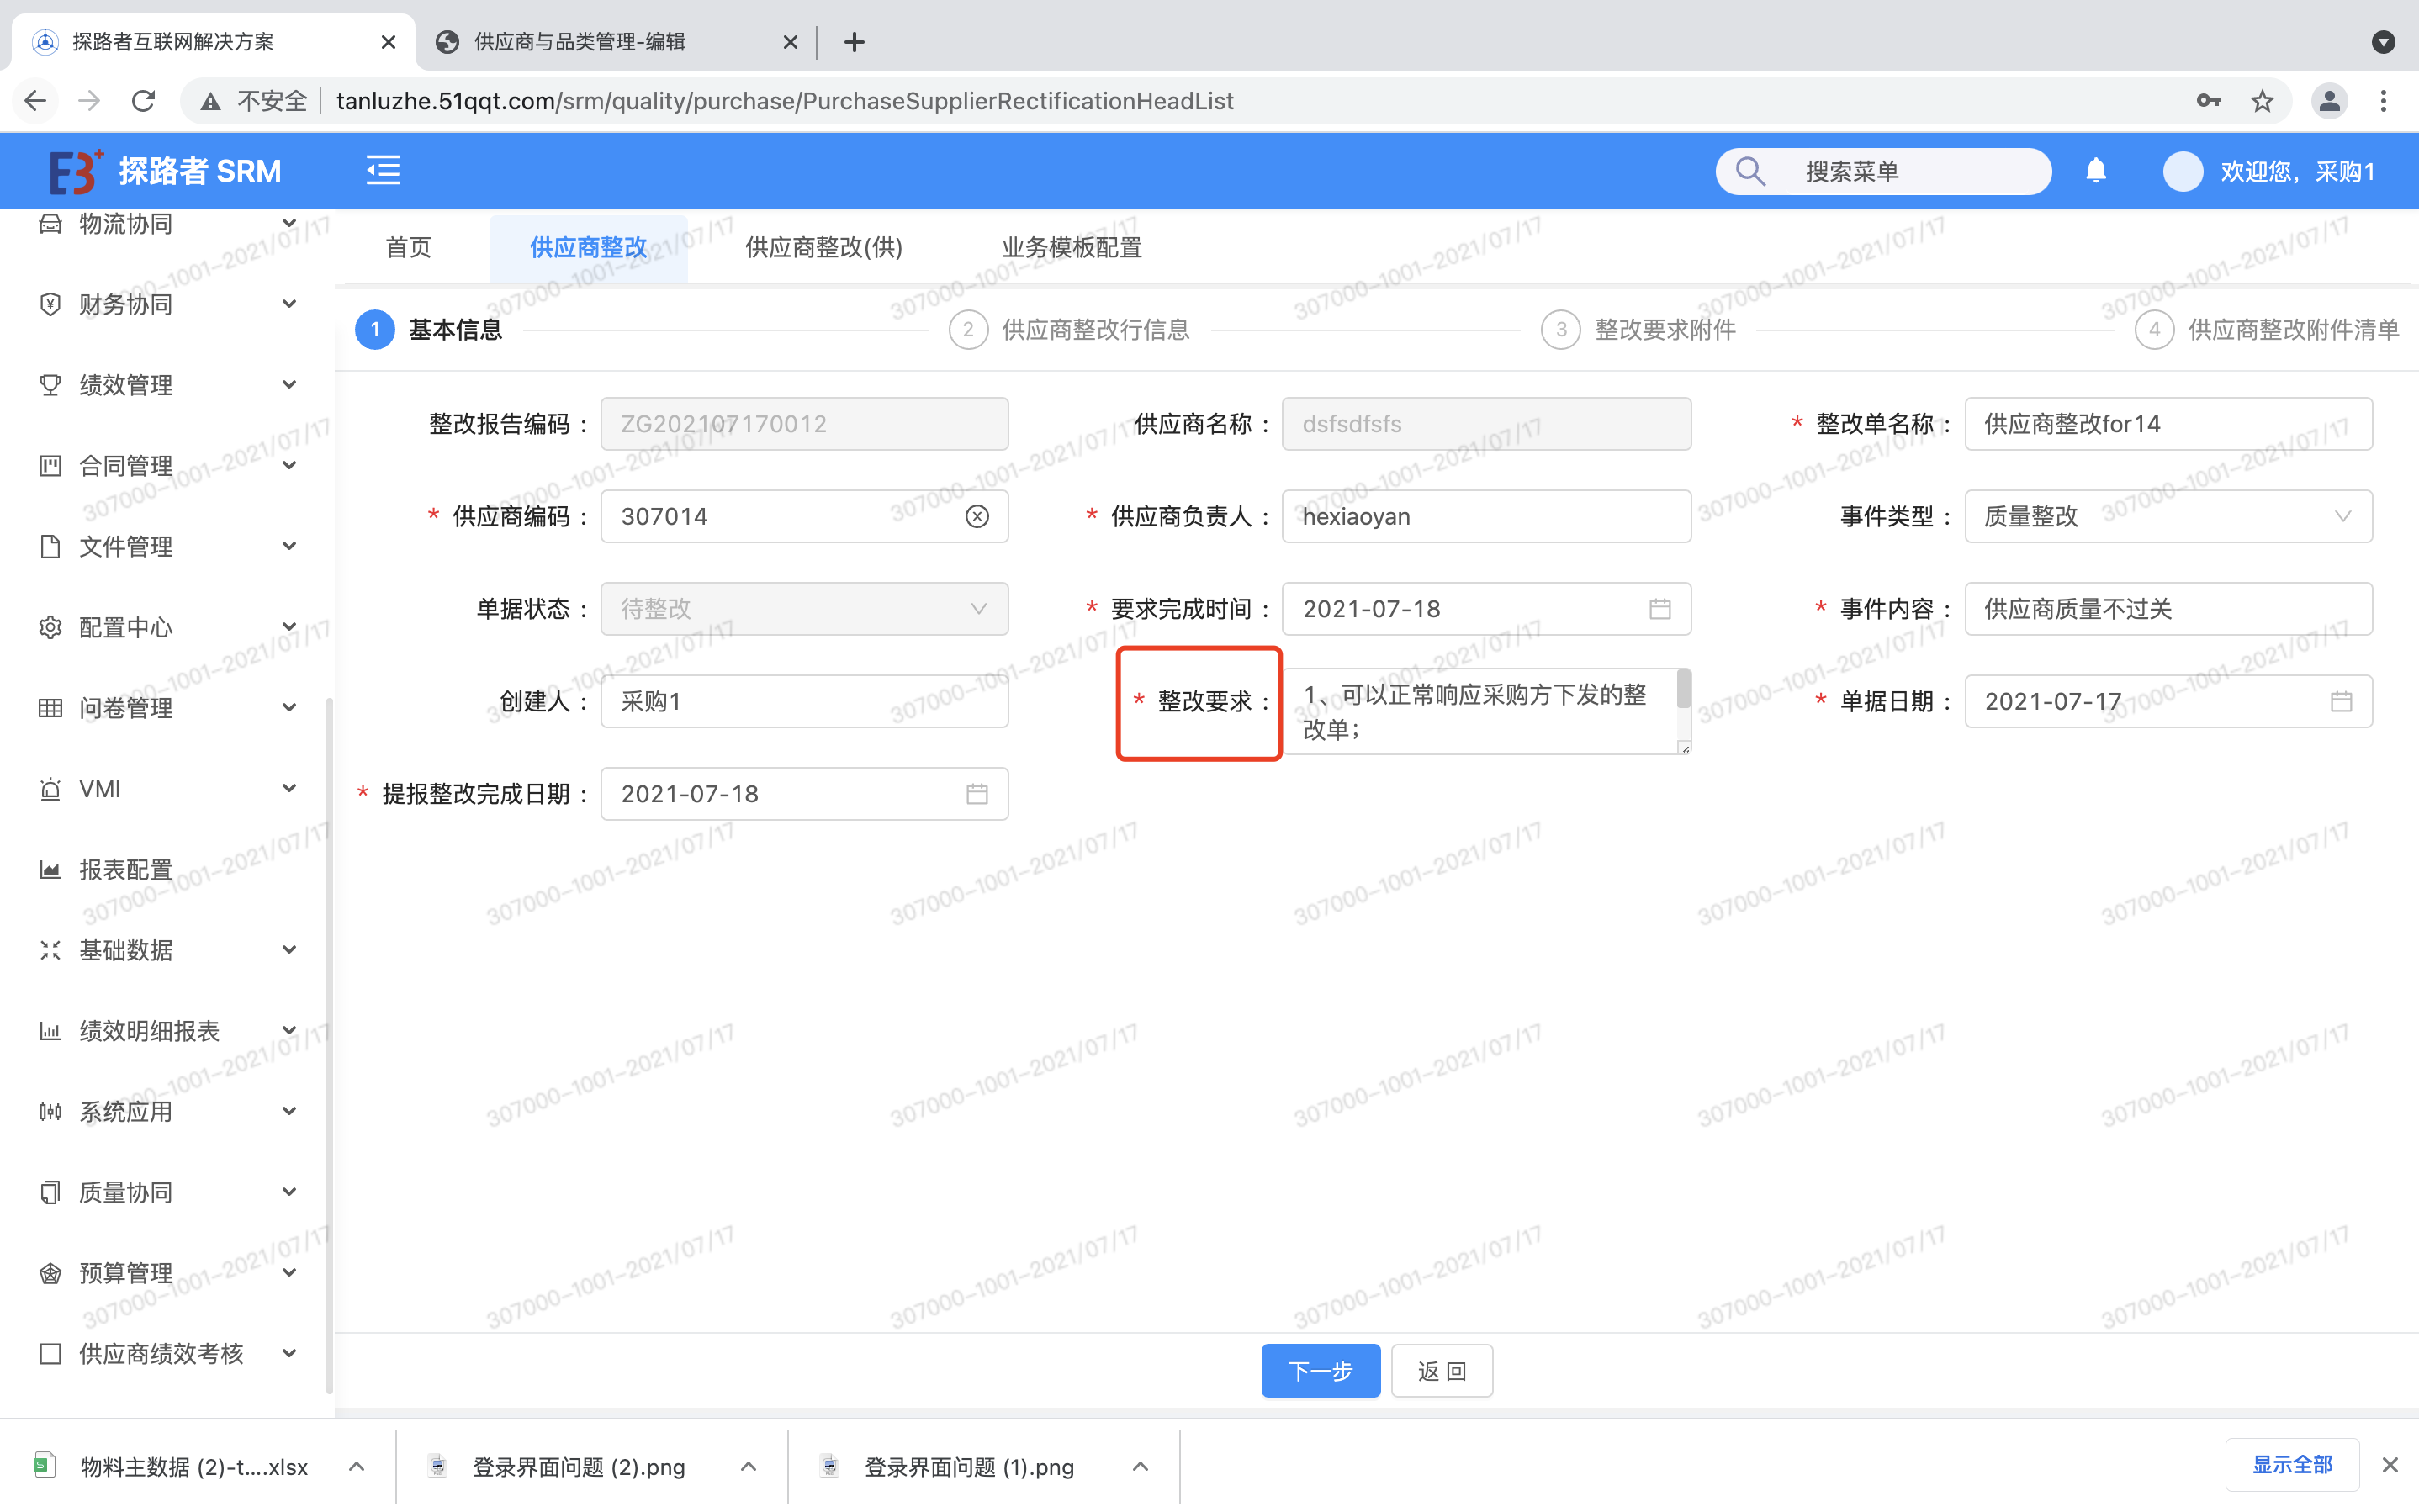Click the browser reload icon
The width and height of the screenshot is (2419, 1512).
144,101
